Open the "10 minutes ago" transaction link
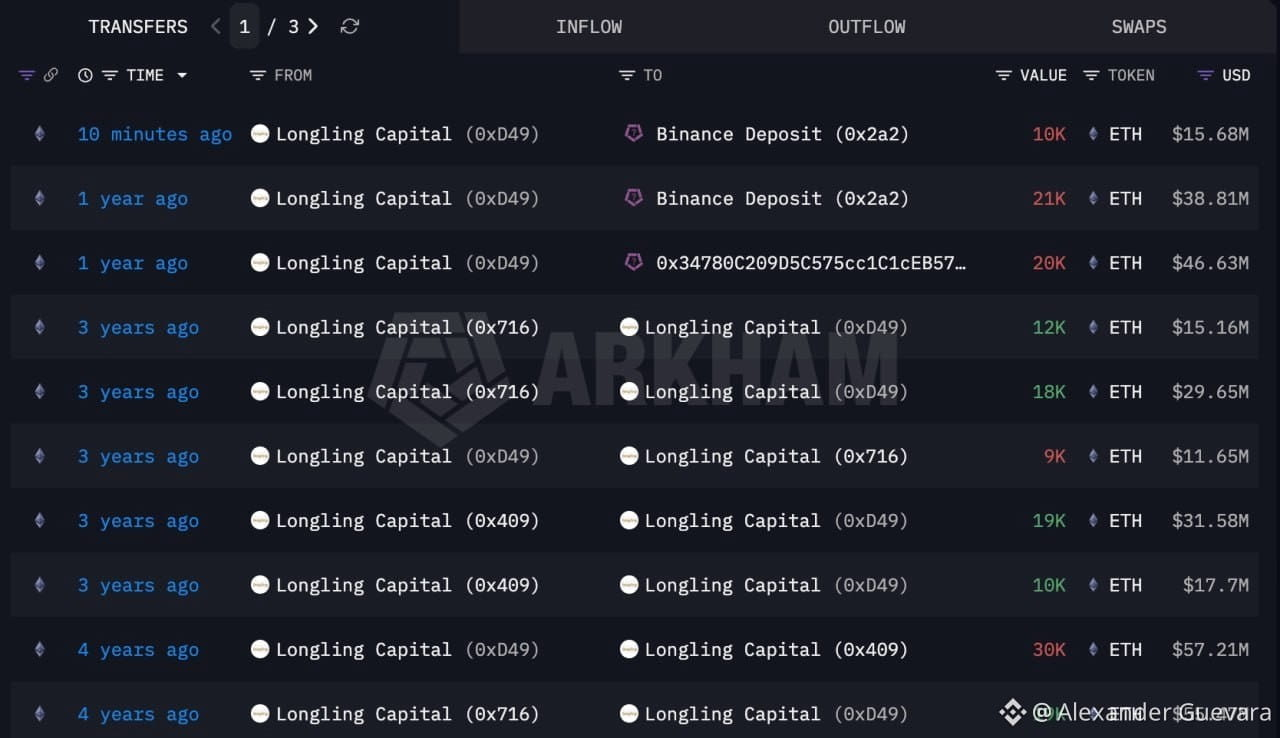The image size is (1280, 738). coord(155,134)
